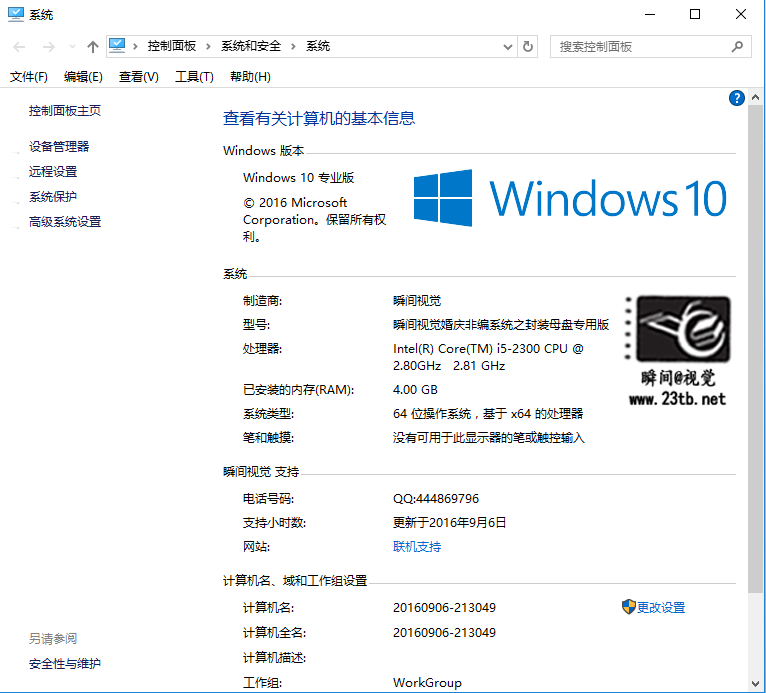The image size is (766, 693).
Task: Open 设备管理器 from sidebar
Action: 59,147
